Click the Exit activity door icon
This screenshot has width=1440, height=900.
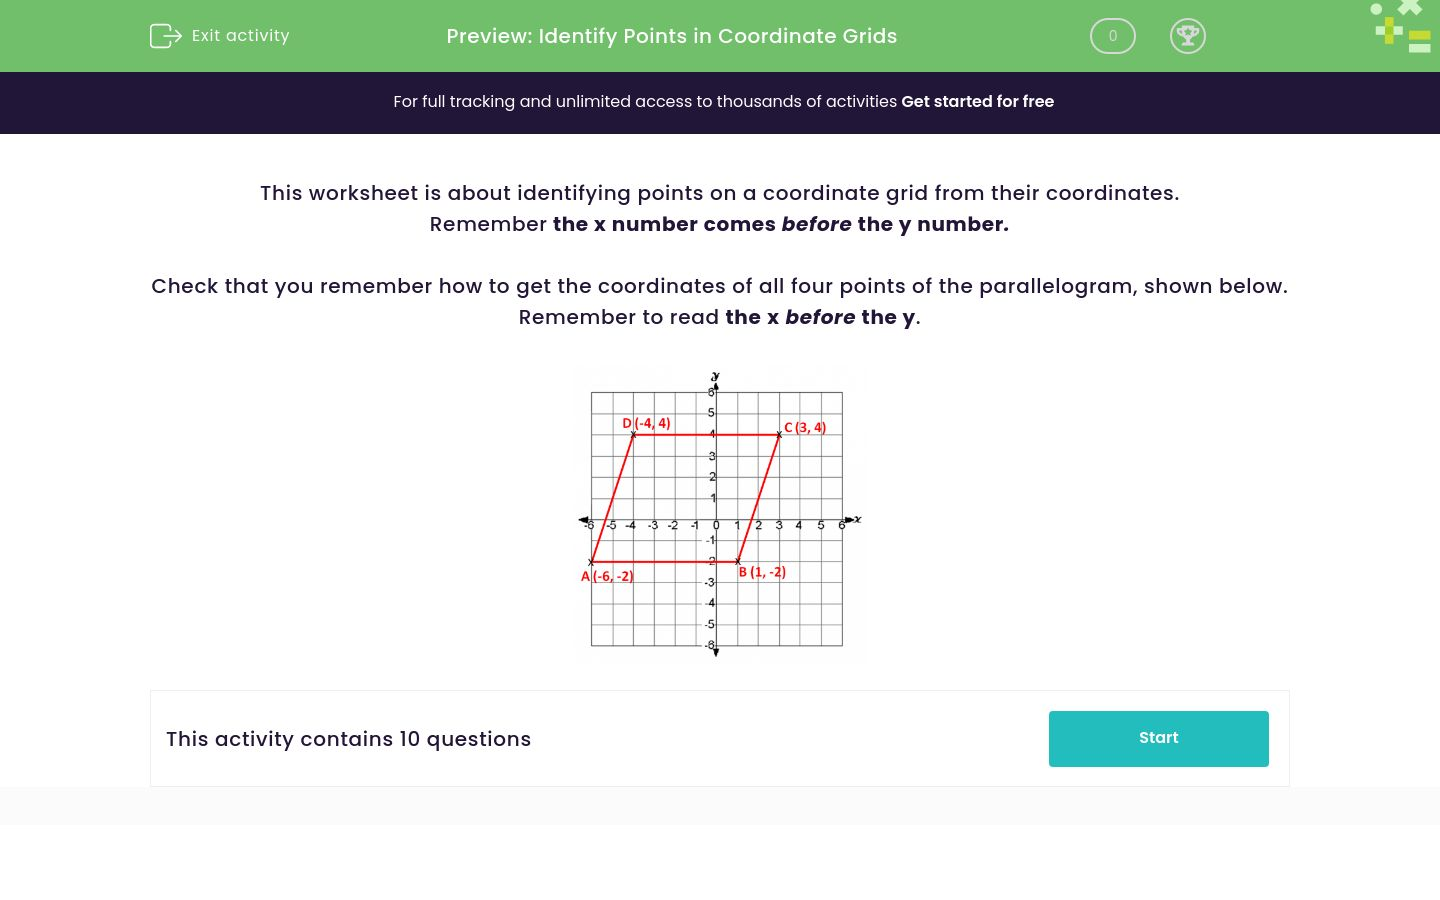click(x=166, y=35)
